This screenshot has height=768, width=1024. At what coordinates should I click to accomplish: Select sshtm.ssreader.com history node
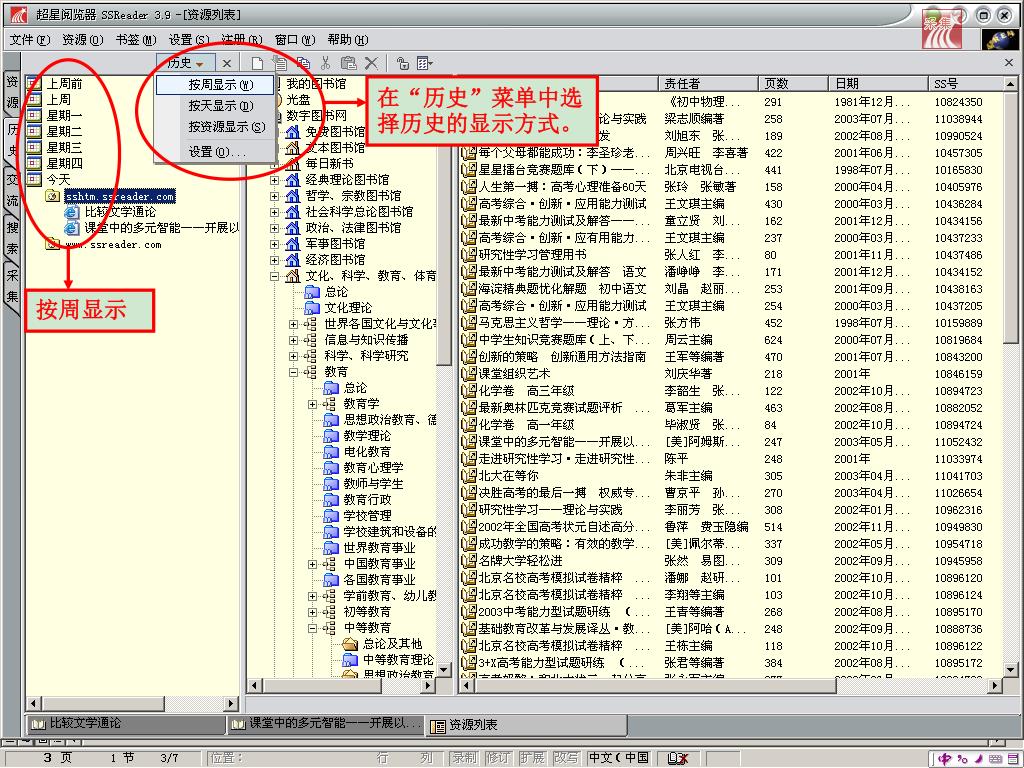120,196
